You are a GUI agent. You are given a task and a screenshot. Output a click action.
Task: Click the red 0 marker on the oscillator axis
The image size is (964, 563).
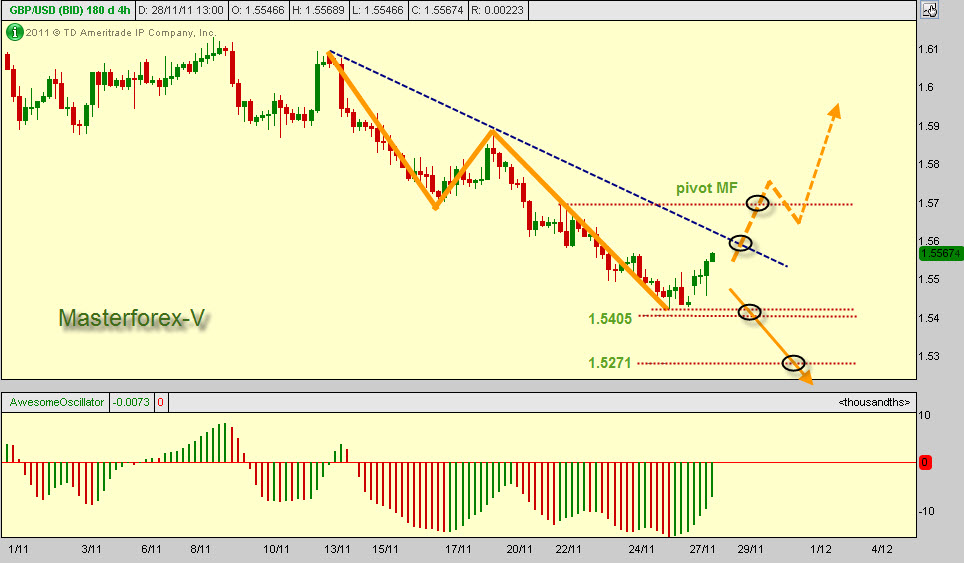(x=925, y=462)
